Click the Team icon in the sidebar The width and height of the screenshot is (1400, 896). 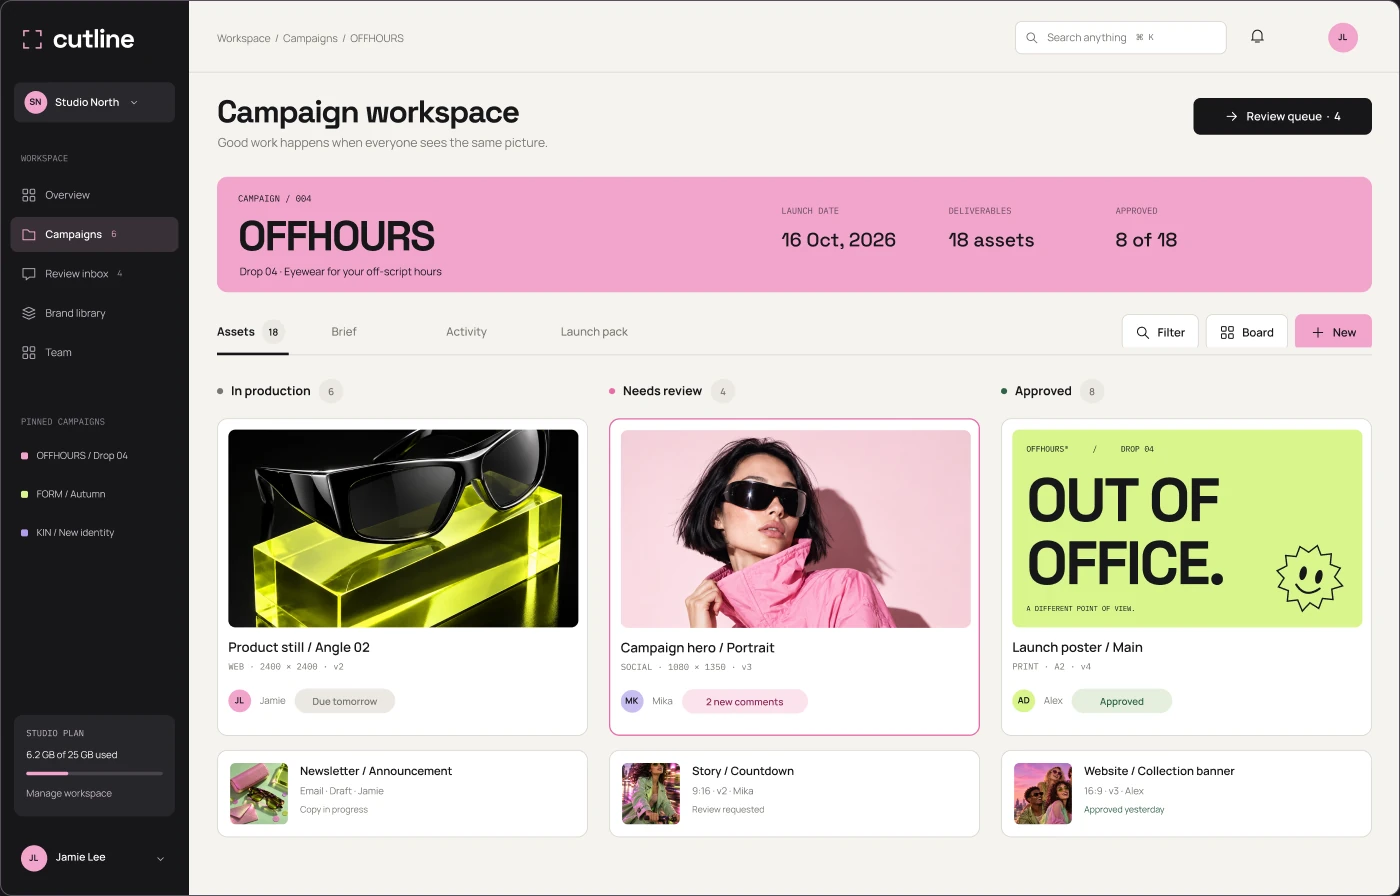pyautogui.click(x=29, y=352)
